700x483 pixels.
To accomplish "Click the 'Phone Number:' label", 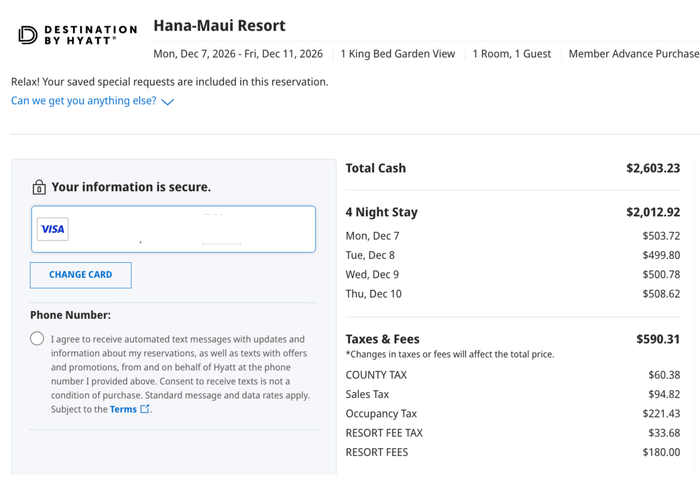I will [x=71, y=315].
